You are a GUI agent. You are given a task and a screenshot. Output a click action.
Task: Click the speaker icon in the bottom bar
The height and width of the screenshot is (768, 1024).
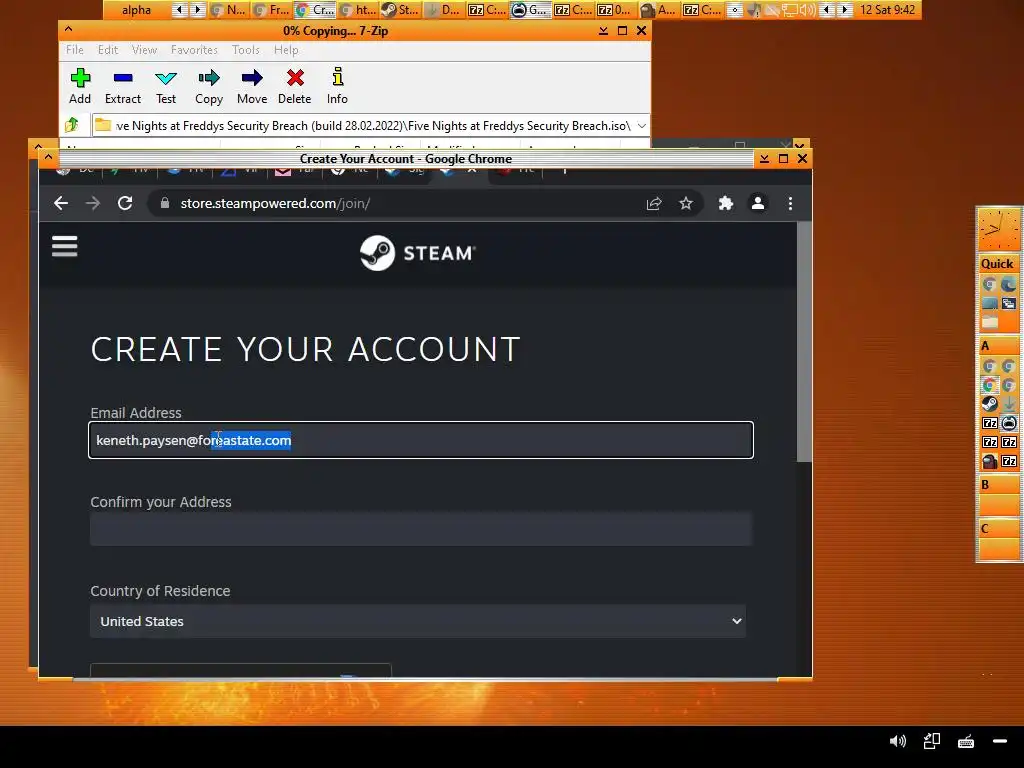898,741
